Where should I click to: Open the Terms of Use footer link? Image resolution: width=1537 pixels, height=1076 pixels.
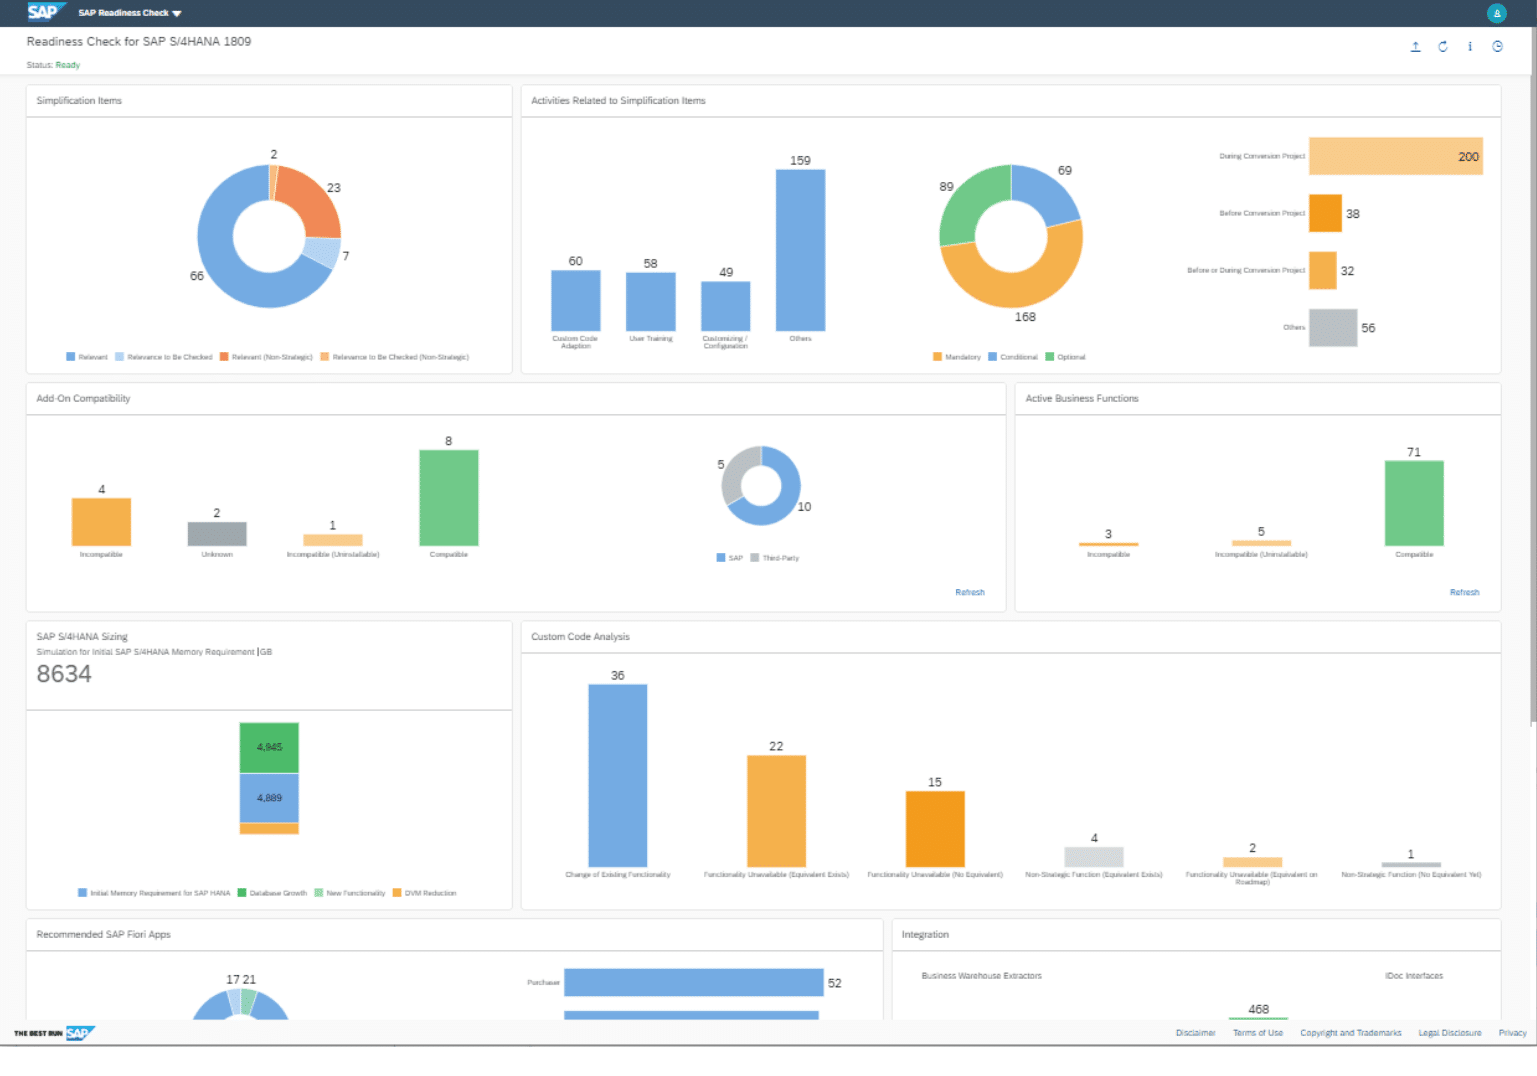[1257, 1033]
